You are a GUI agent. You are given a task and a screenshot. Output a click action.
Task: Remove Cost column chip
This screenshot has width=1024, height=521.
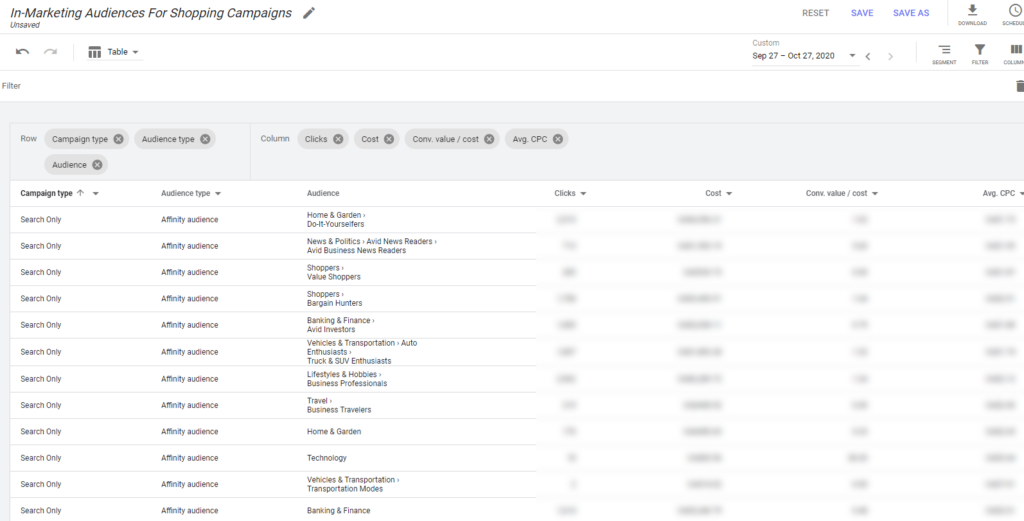click(389, 139)
